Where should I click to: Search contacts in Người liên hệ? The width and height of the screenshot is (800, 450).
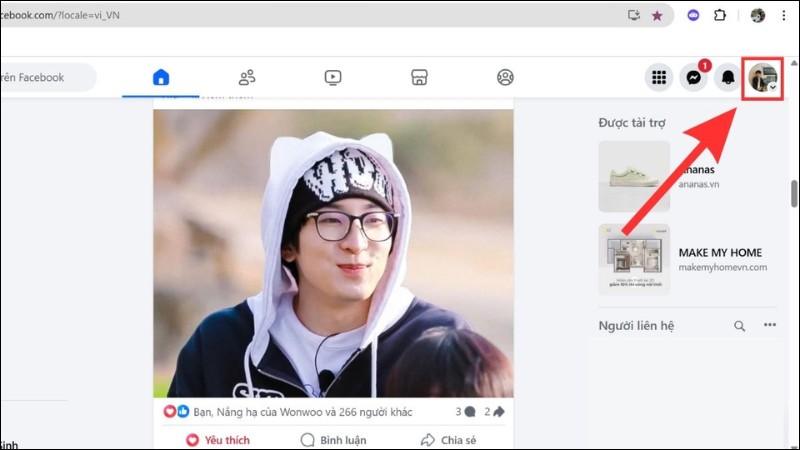click(x=739, y=326)
